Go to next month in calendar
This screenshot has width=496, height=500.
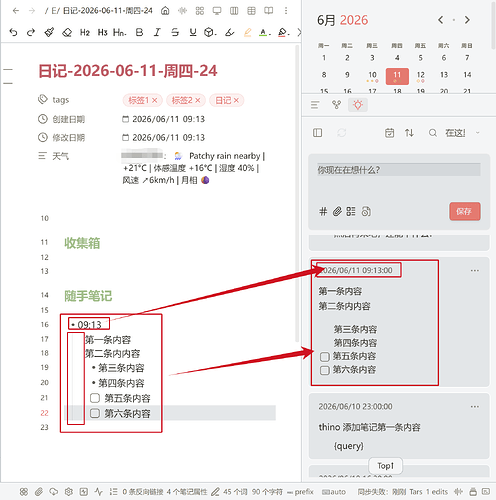[467, 20]
